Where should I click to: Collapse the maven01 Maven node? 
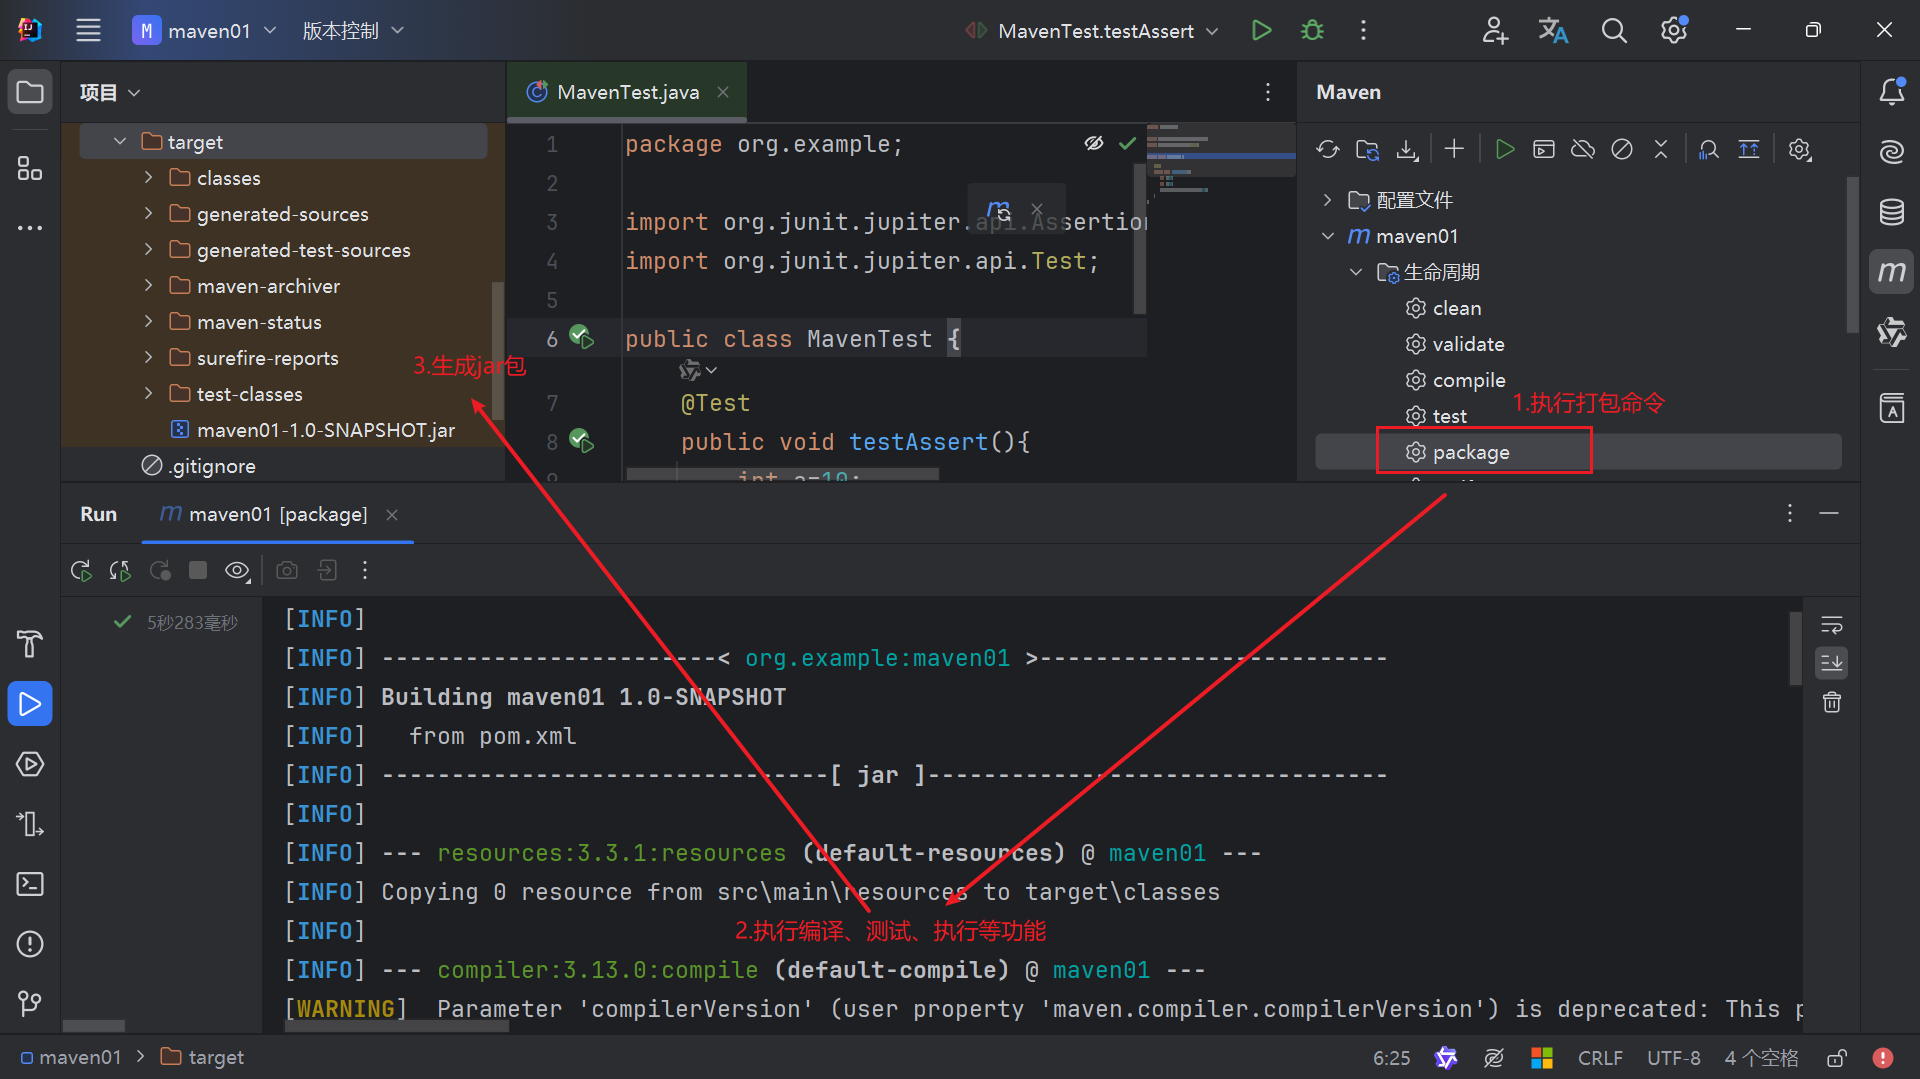point(1327,236)
